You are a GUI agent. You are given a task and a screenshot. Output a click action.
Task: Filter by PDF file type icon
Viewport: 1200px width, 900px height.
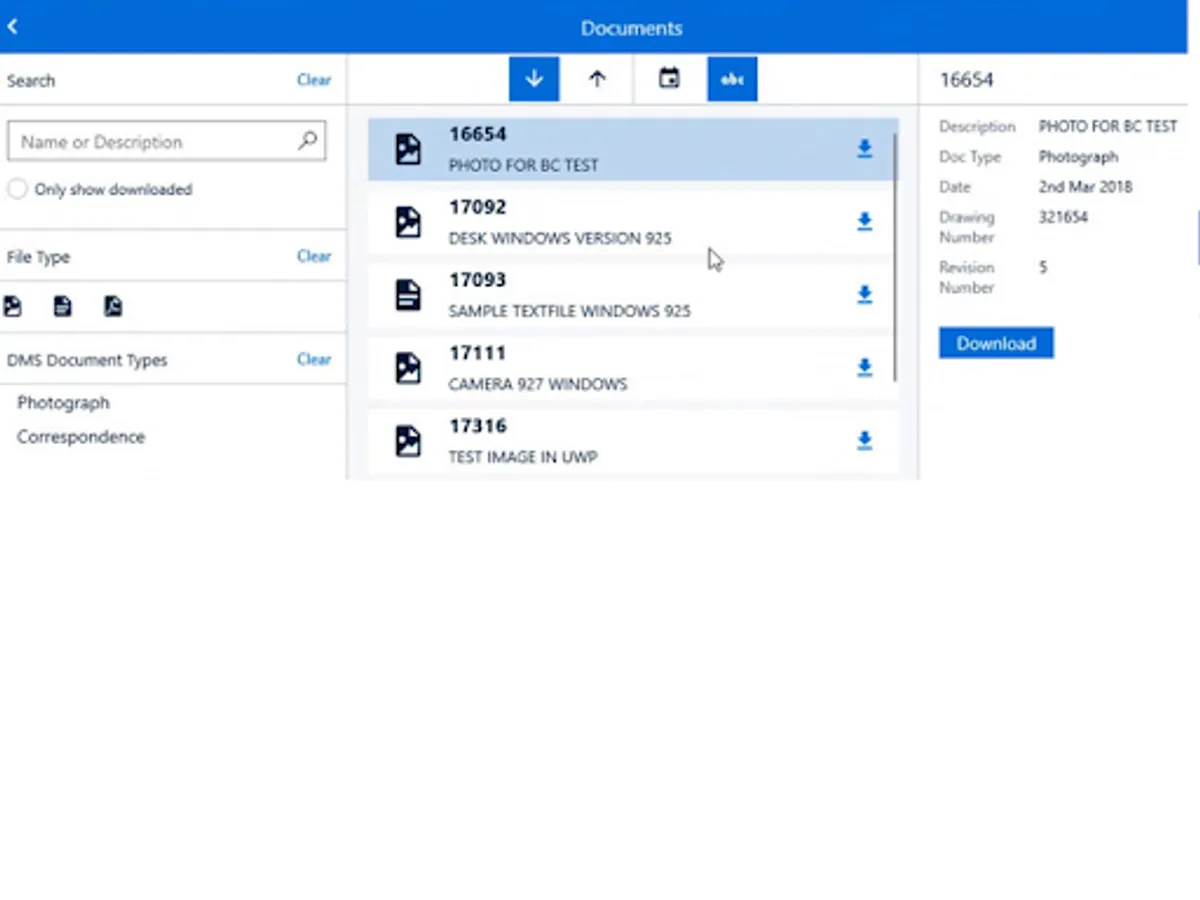pyautogui.click(x=113, y=306)
